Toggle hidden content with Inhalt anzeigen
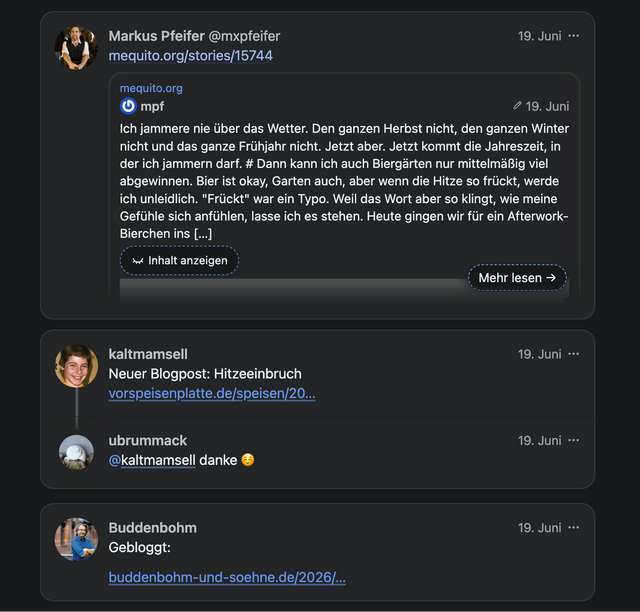 tap(179, 260)
